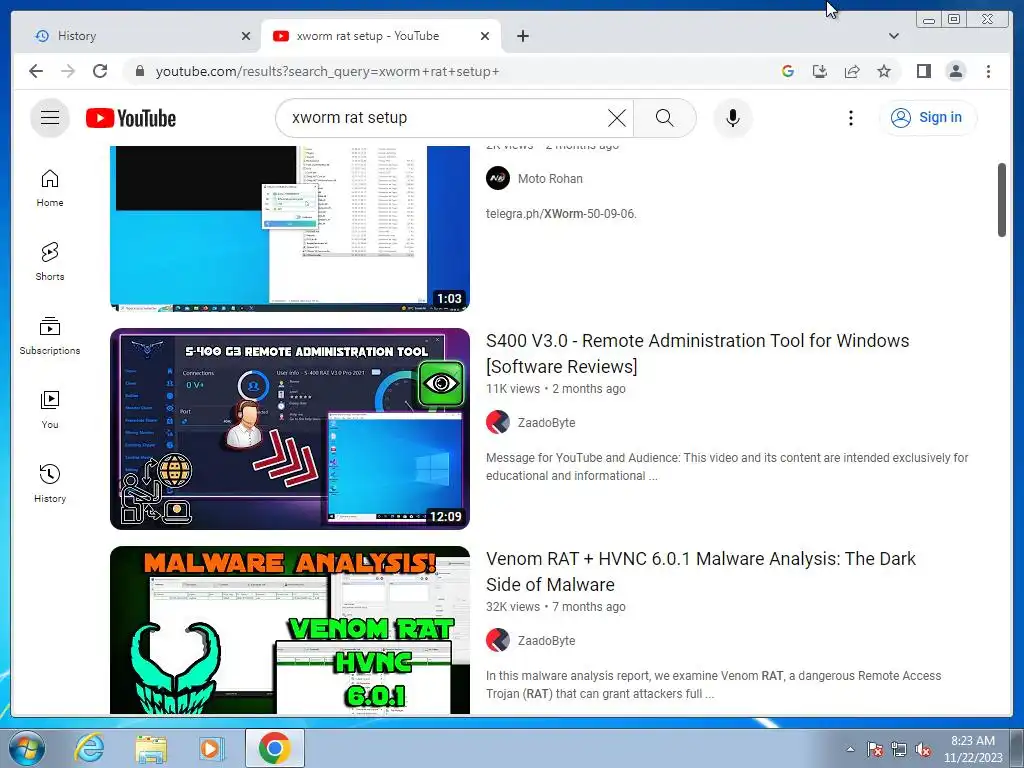This screenshot has height=768, width=1024.
Task: Open the taskbar clock 8:23 AM
Action: [972, 749]
